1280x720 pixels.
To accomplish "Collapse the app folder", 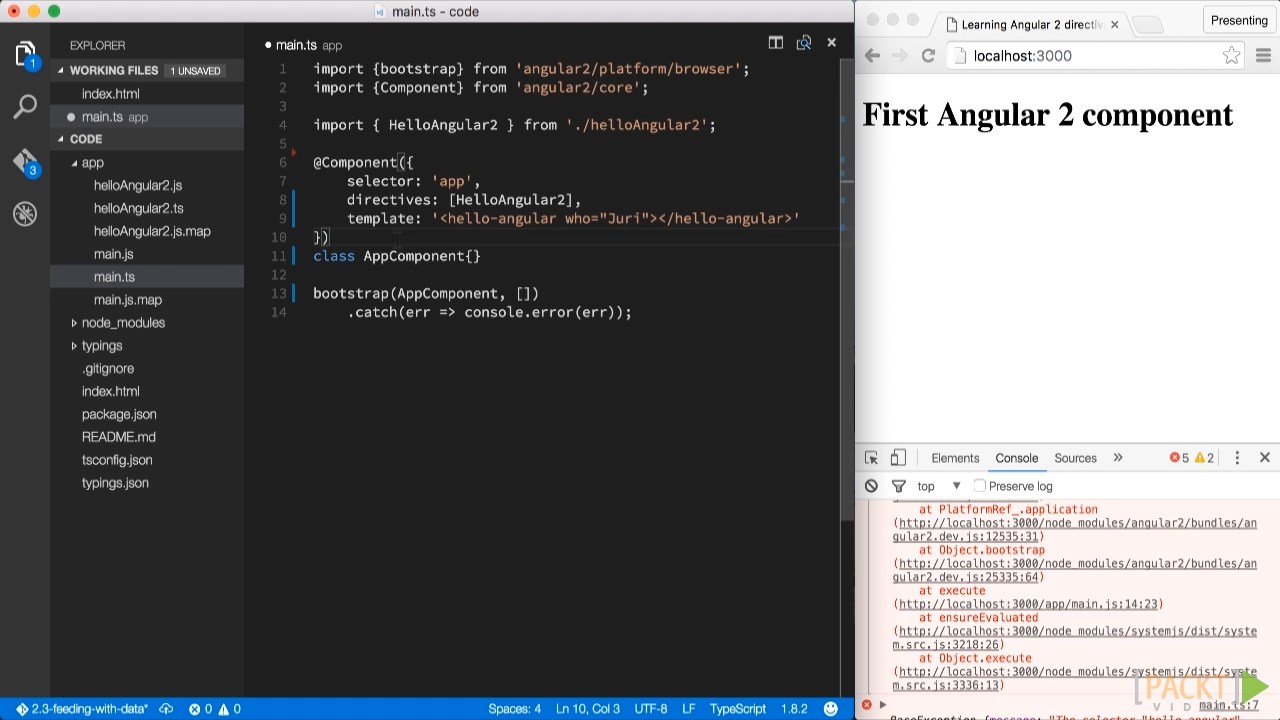I will pyautogui.click(x=74, y=163).
